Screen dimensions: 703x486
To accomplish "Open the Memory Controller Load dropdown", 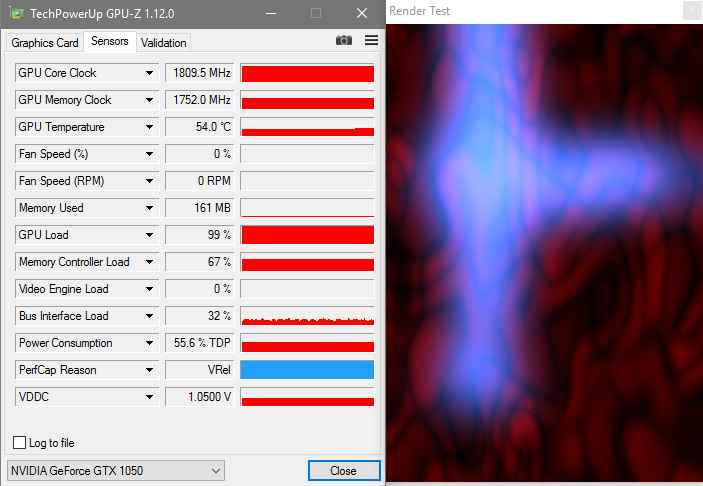I will [x=149, y=262].
